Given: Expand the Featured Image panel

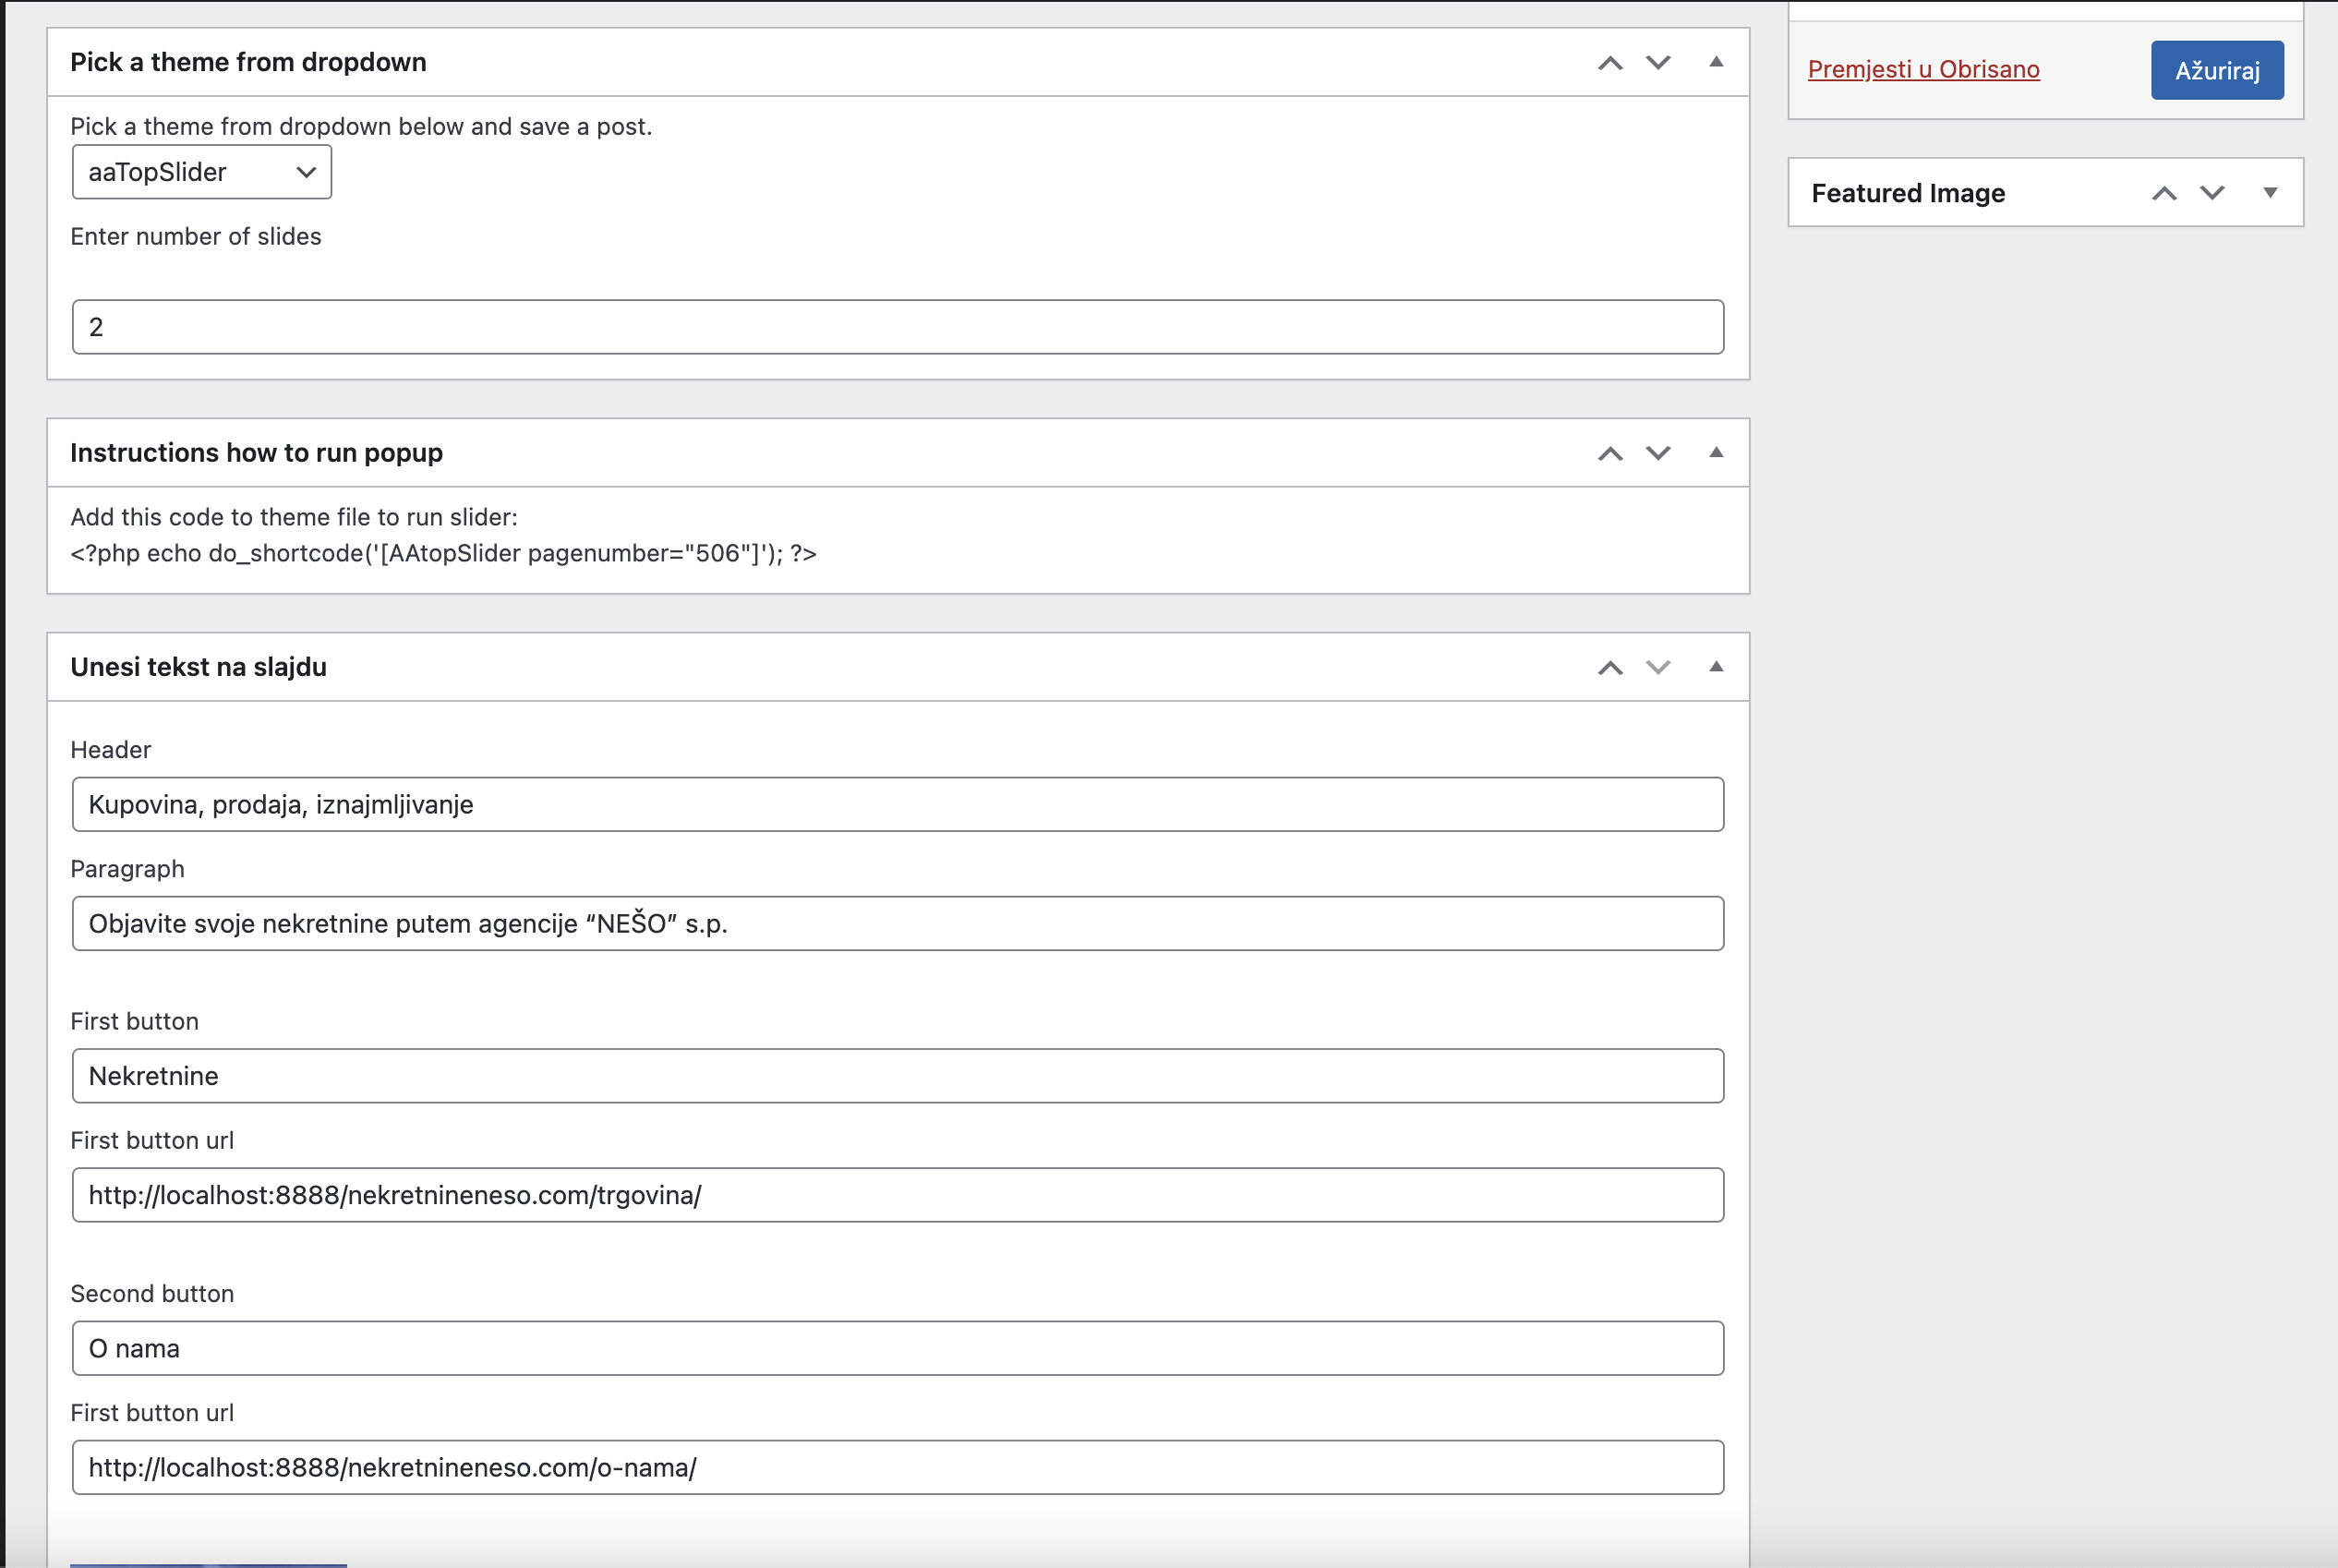Looking at the screenshot, I should point(2270,193).
